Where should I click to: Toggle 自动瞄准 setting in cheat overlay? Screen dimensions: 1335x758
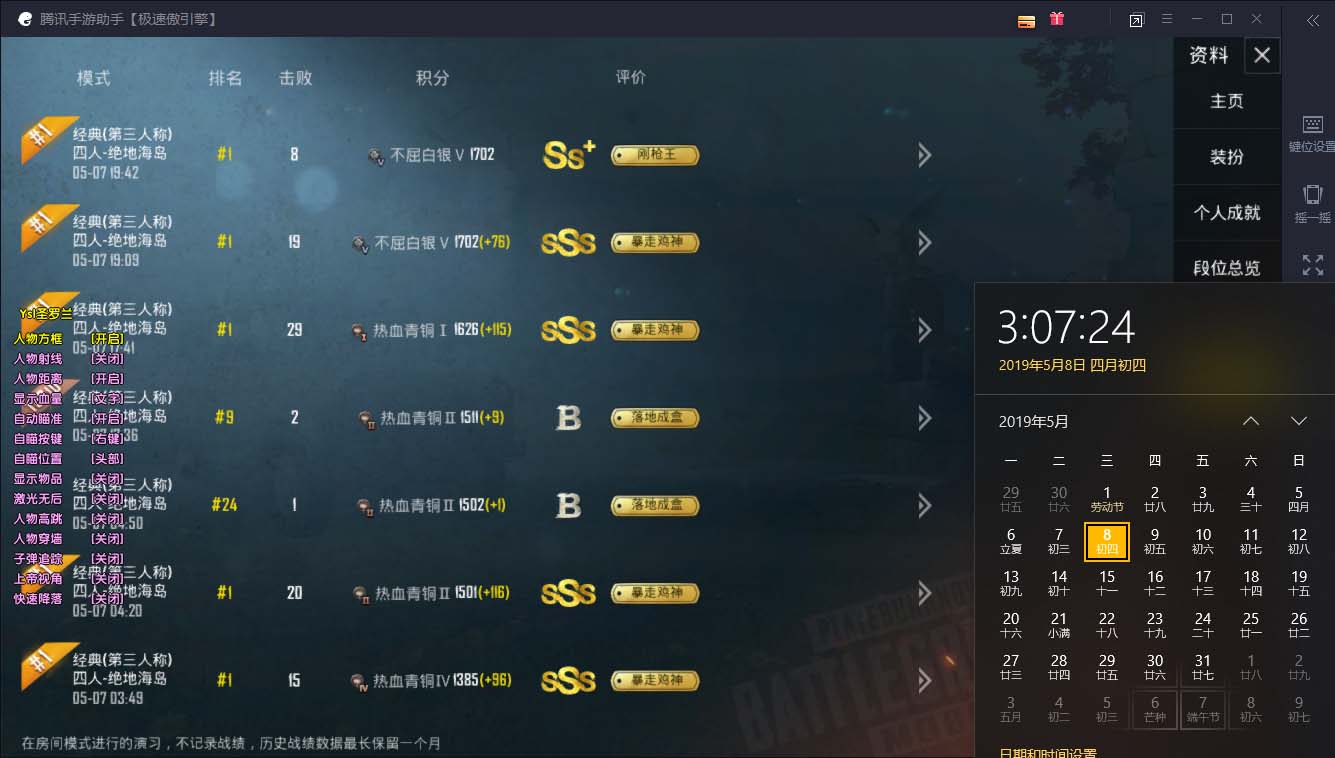pyautogui.click(x=68, y=419)
